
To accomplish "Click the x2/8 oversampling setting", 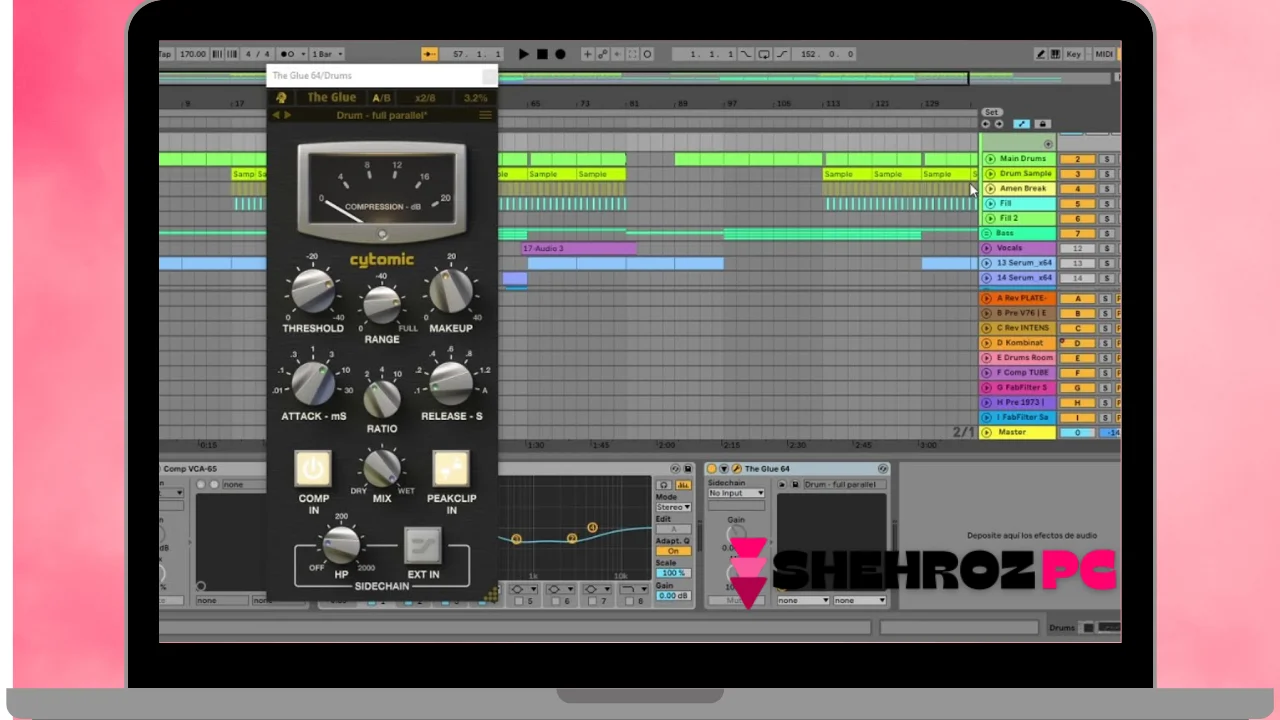I will click(425, 98).
